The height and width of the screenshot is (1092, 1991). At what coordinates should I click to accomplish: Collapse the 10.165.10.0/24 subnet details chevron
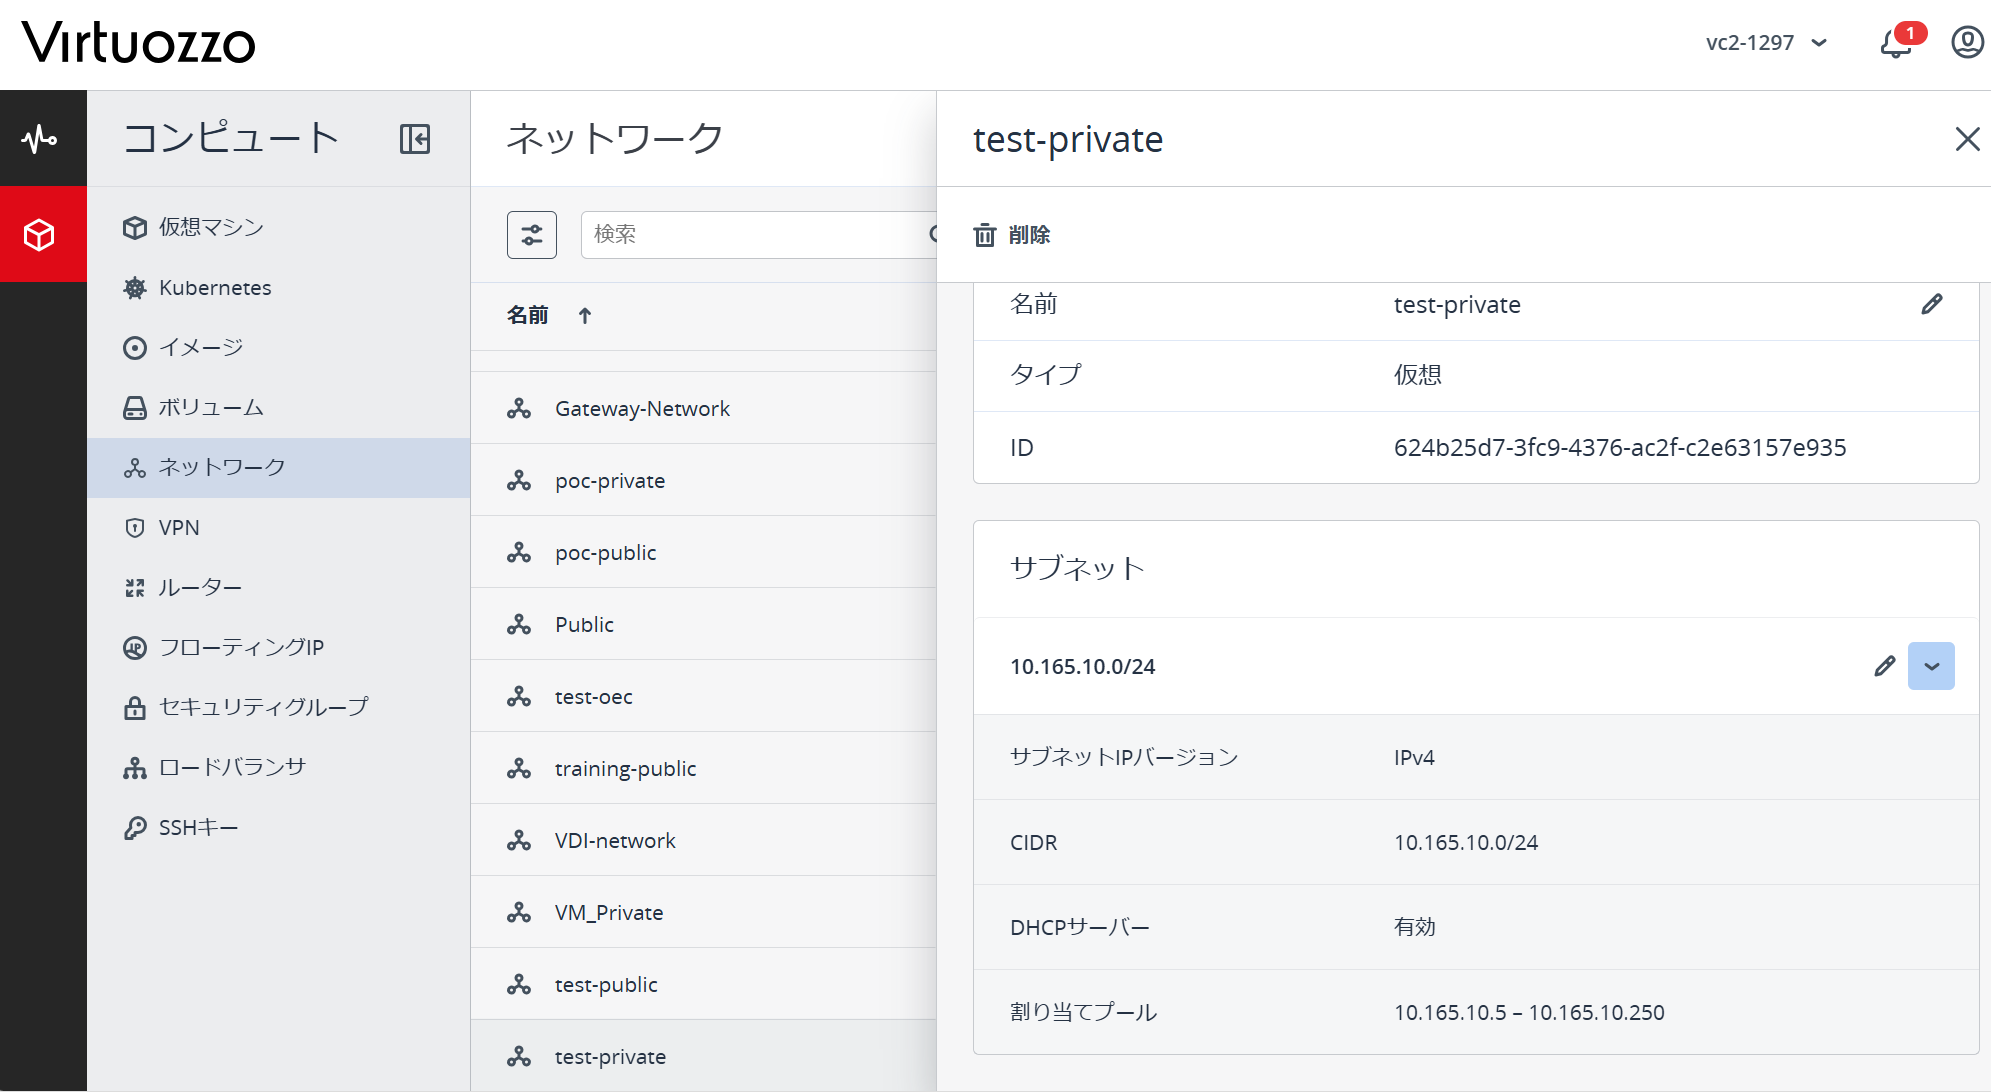click(x=1931, y=666)
